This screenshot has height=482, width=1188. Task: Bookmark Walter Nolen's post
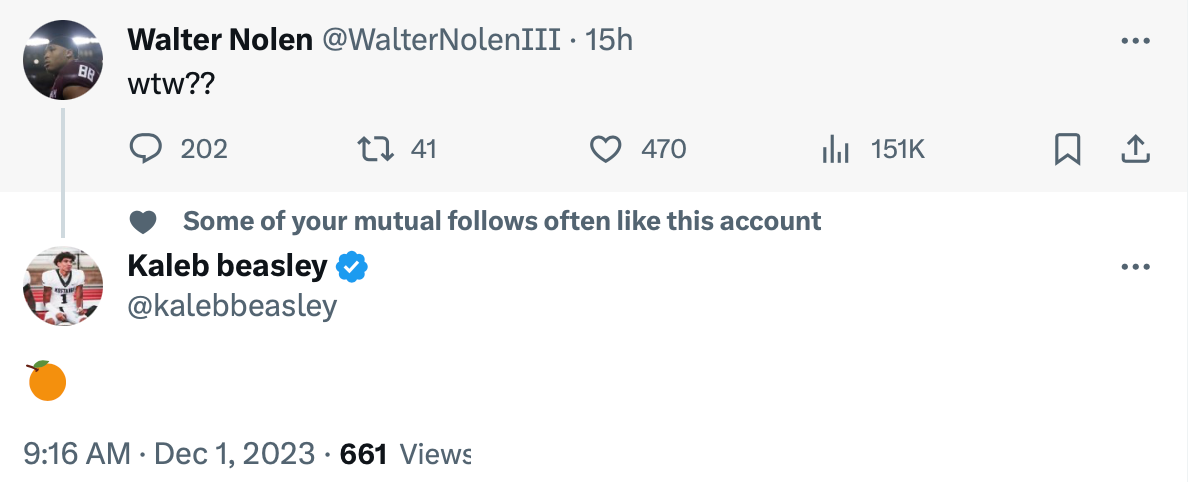tap(1067, 150)
